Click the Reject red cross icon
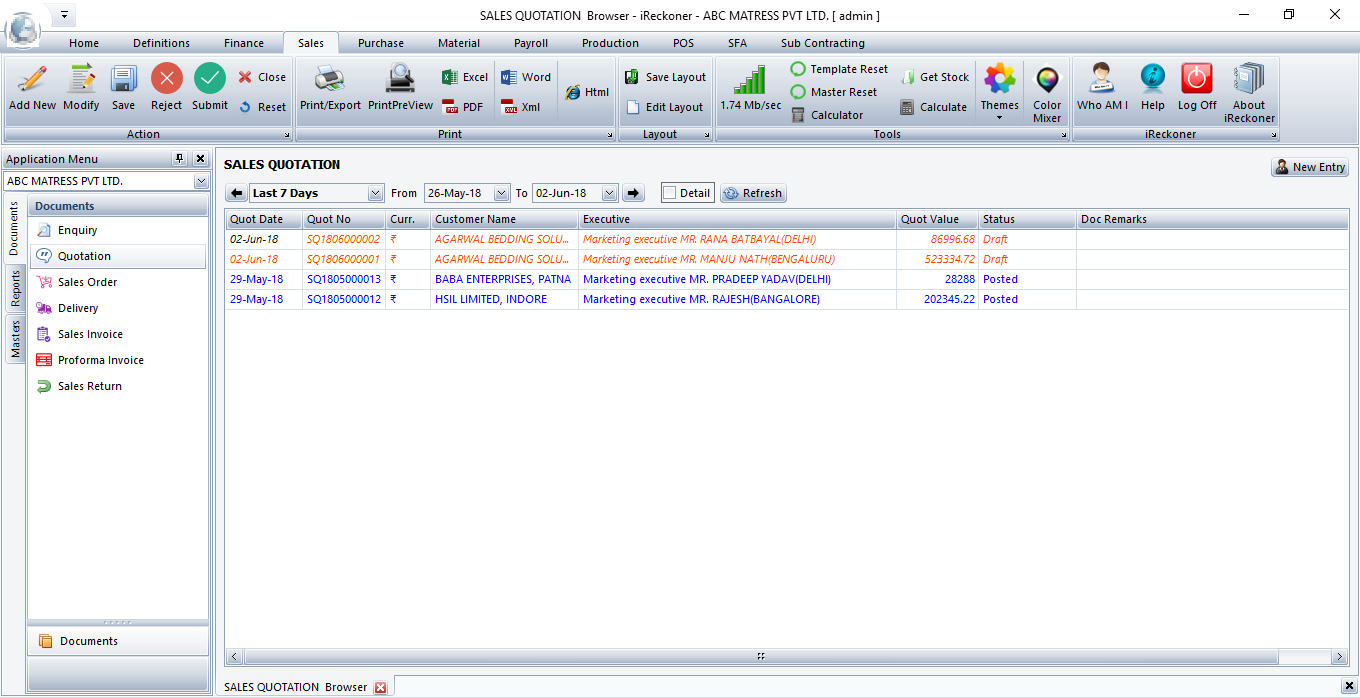 [166, 80]
